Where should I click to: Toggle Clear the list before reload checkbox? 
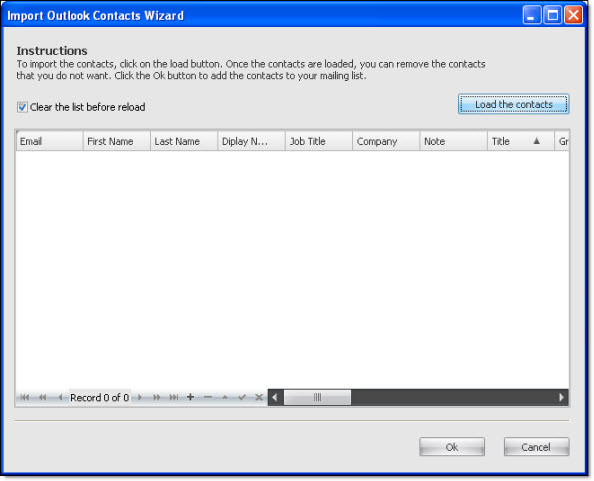(22, 107)
